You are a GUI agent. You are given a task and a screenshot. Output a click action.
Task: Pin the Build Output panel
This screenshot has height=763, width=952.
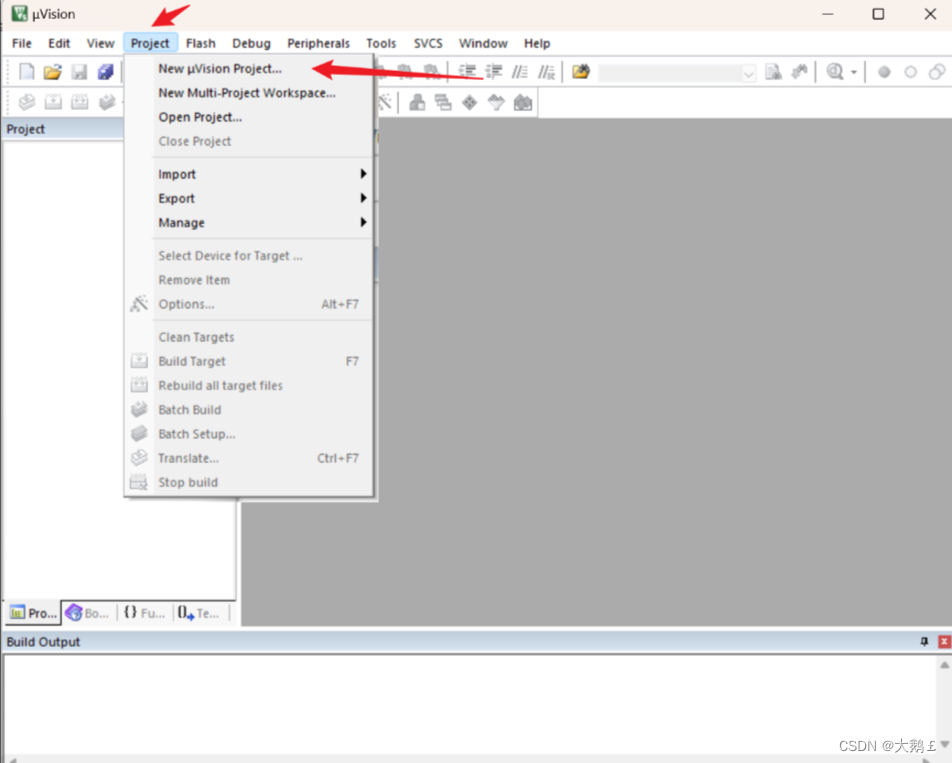[924, 642]
